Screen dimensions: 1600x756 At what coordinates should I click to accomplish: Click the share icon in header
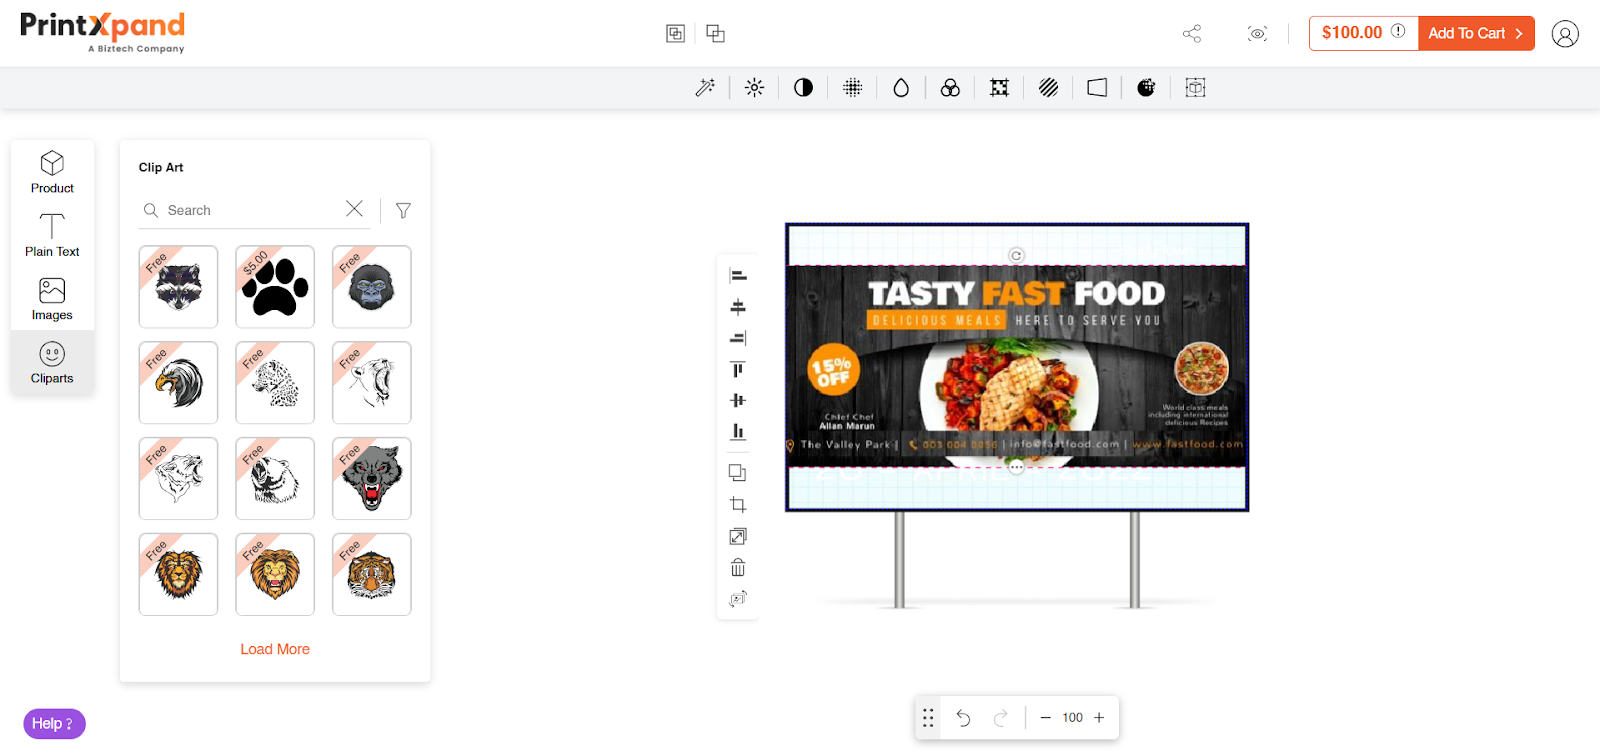(x=1191, y=34)
